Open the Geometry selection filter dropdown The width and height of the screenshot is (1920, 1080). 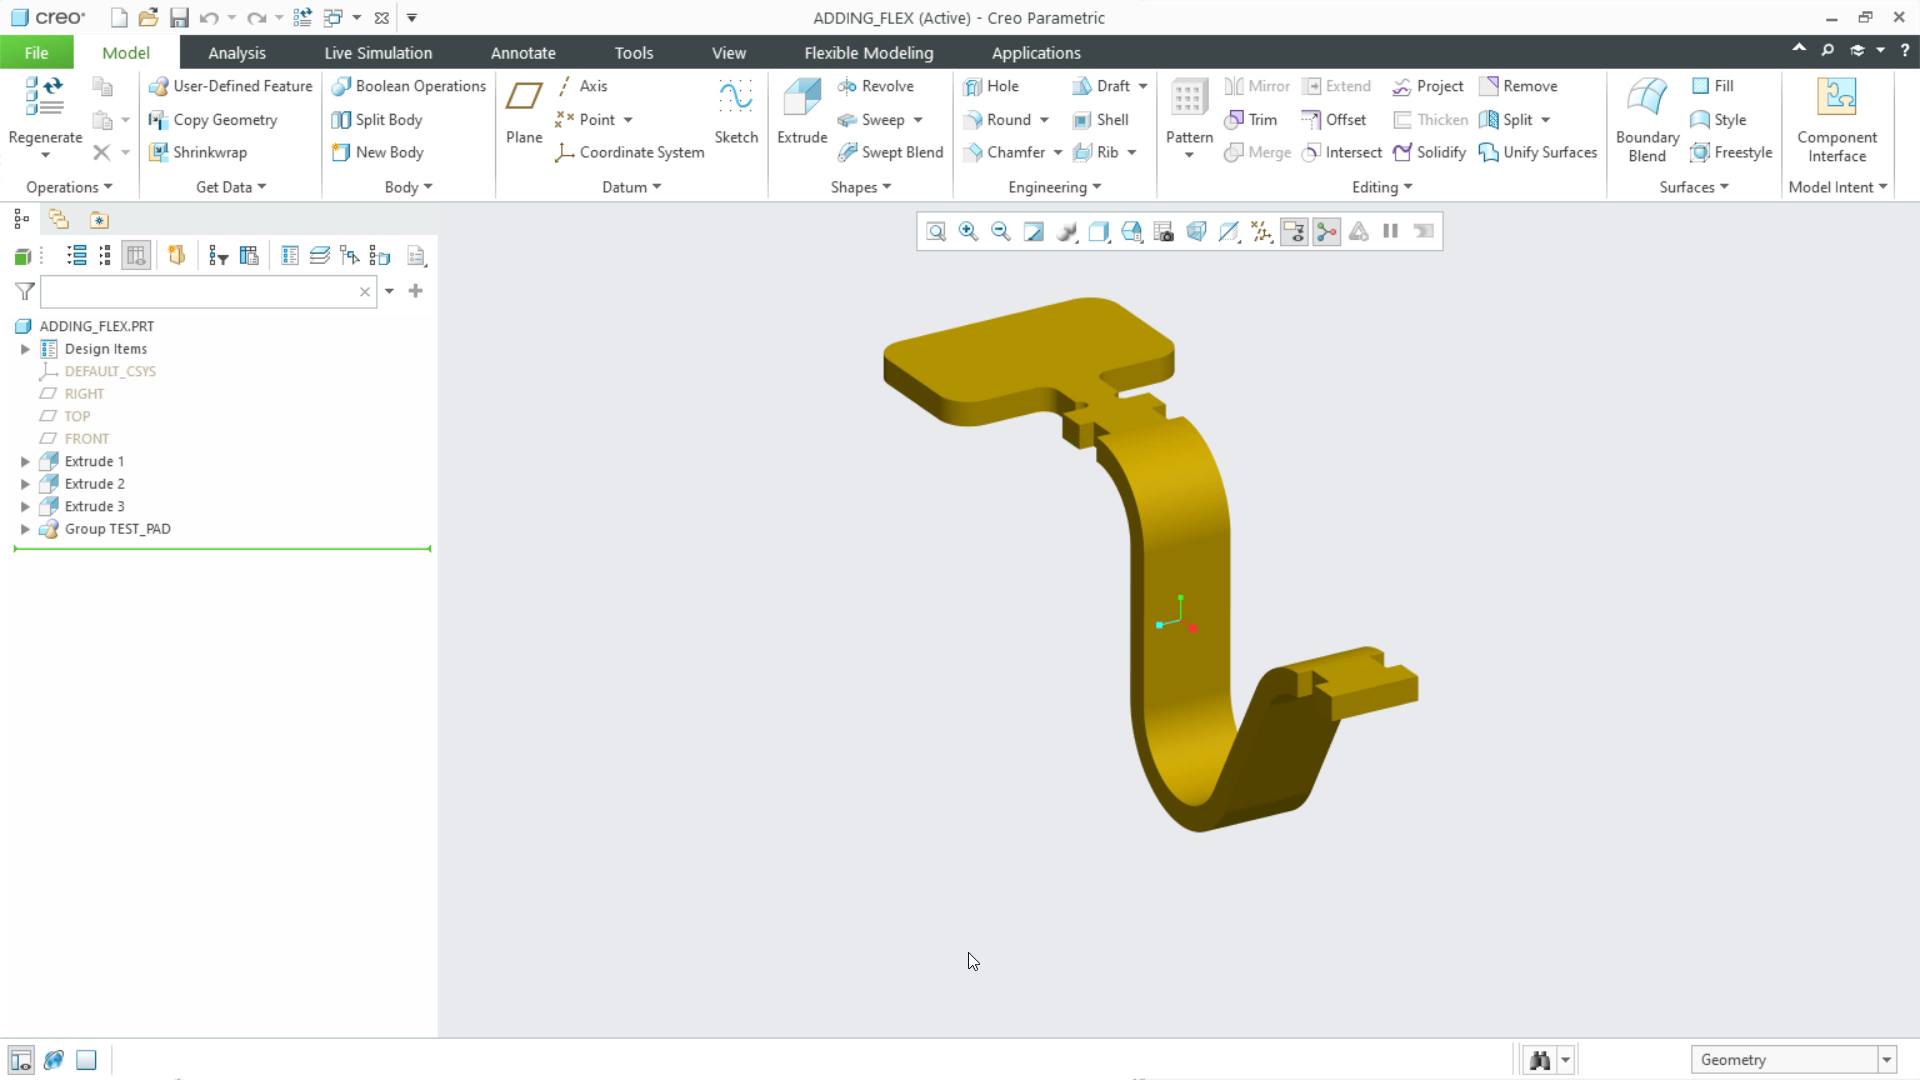1887,1060
